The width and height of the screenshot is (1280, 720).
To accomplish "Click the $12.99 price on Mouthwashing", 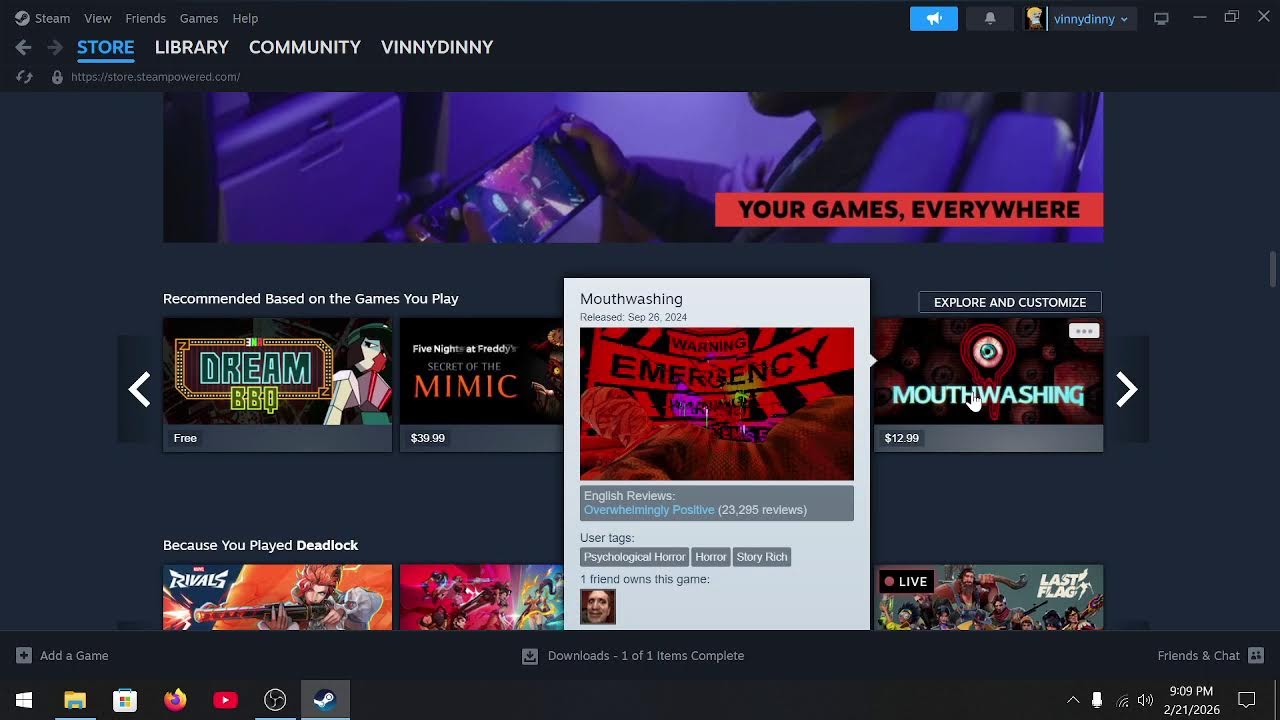I will 902,438.
